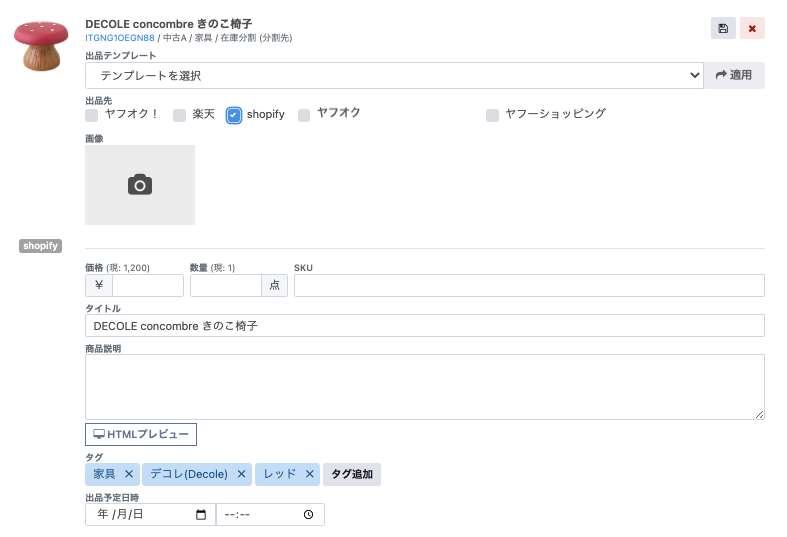Click the description textarea resize handle
Viewport: 787px width, 537px height.
click(759, 414)
